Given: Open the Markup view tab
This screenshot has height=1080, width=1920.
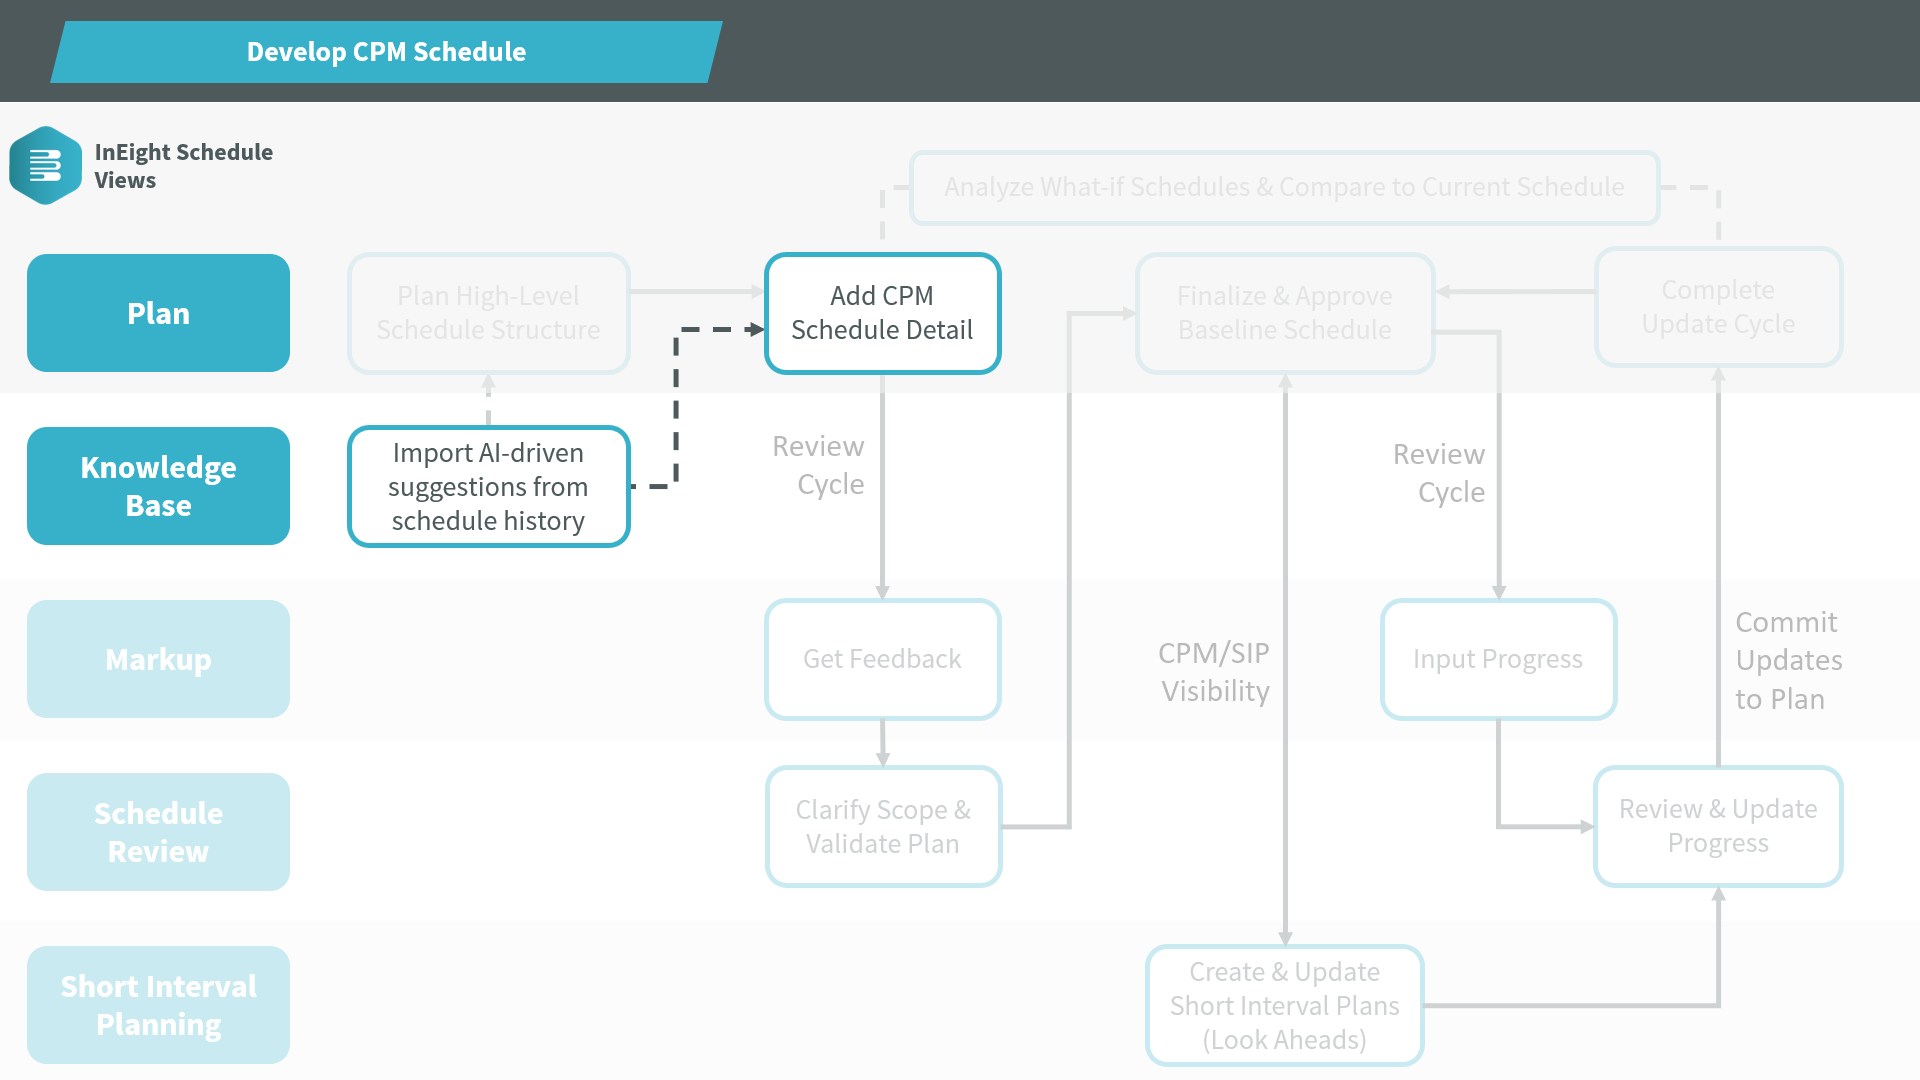Looking at the screenshot, I should [x=158, y=659].
